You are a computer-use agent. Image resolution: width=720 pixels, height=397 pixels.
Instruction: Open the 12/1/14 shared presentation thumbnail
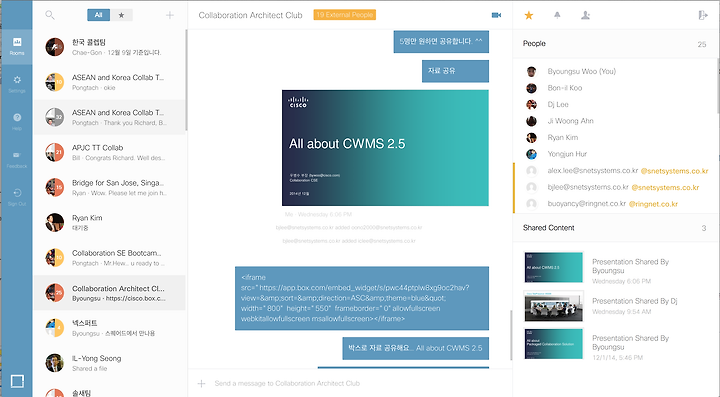(x=553, y=344)
